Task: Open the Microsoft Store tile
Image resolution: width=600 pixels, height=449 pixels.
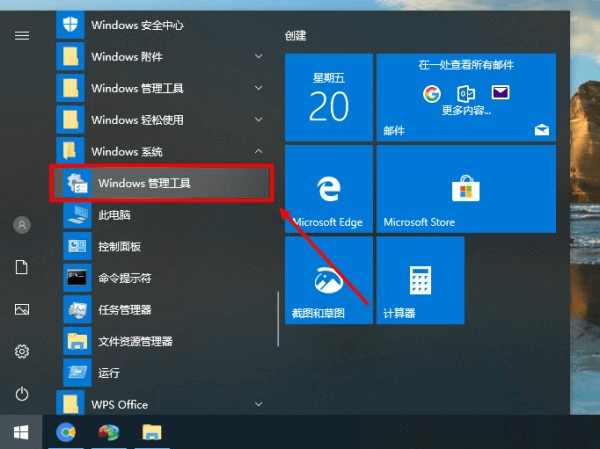Action: click(466, 189)
